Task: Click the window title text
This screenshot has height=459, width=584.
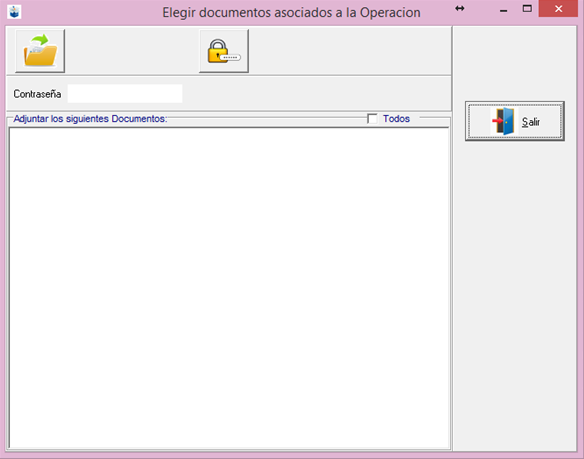Action: coord(291,12)
